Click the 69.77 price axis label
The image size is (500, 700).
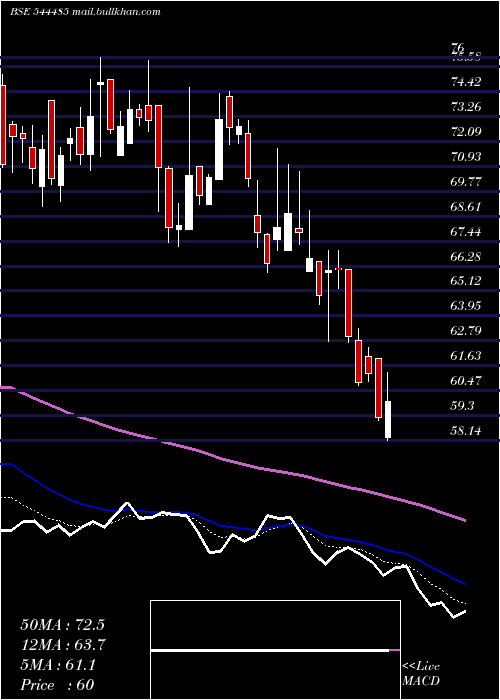[x=467, y=182]
